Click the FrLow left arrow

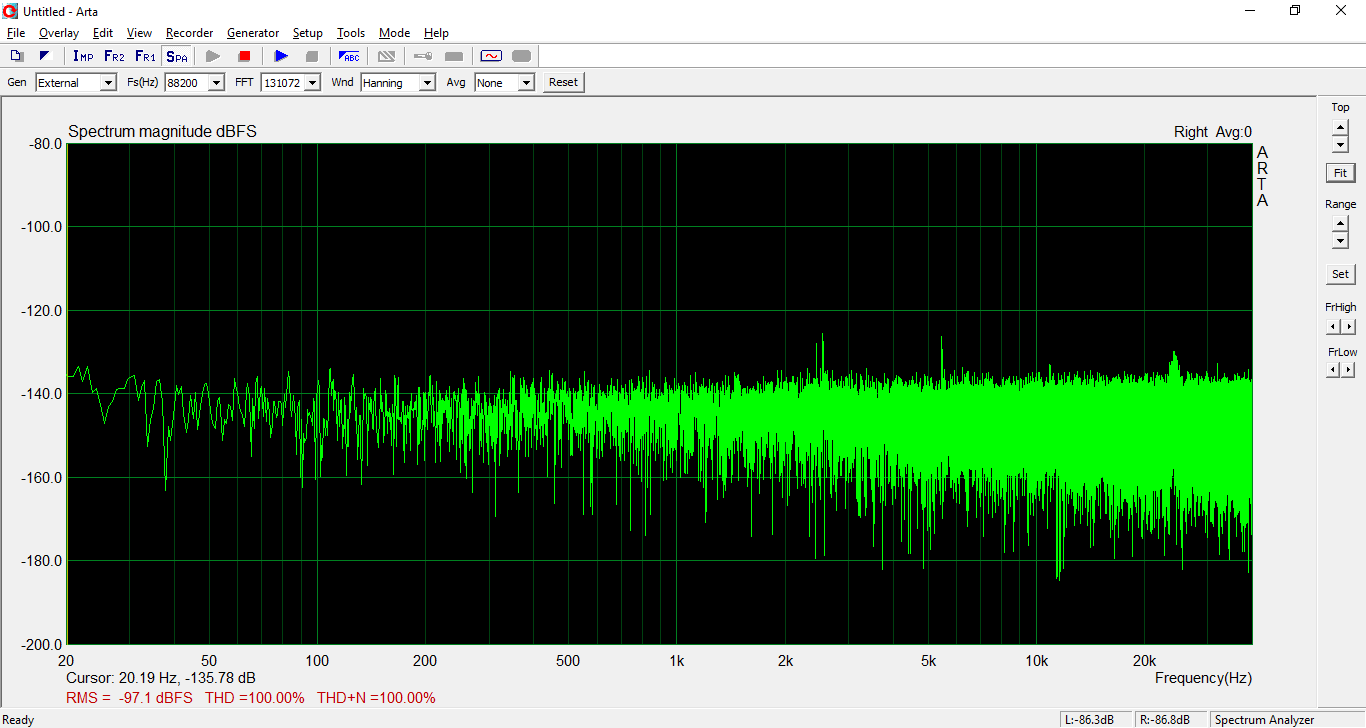(x=1333, y=370)
